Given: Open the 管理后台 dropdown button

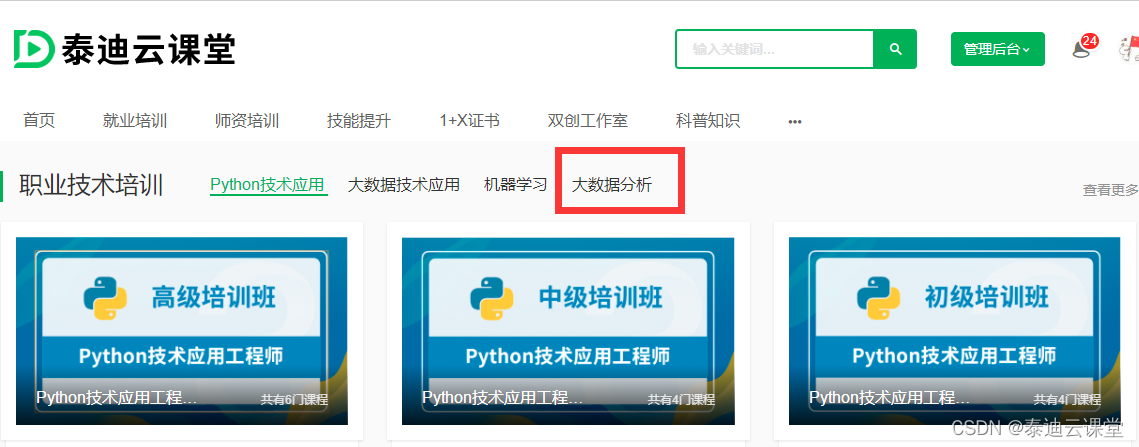Looking at the screenshot, I should [997, 49].
